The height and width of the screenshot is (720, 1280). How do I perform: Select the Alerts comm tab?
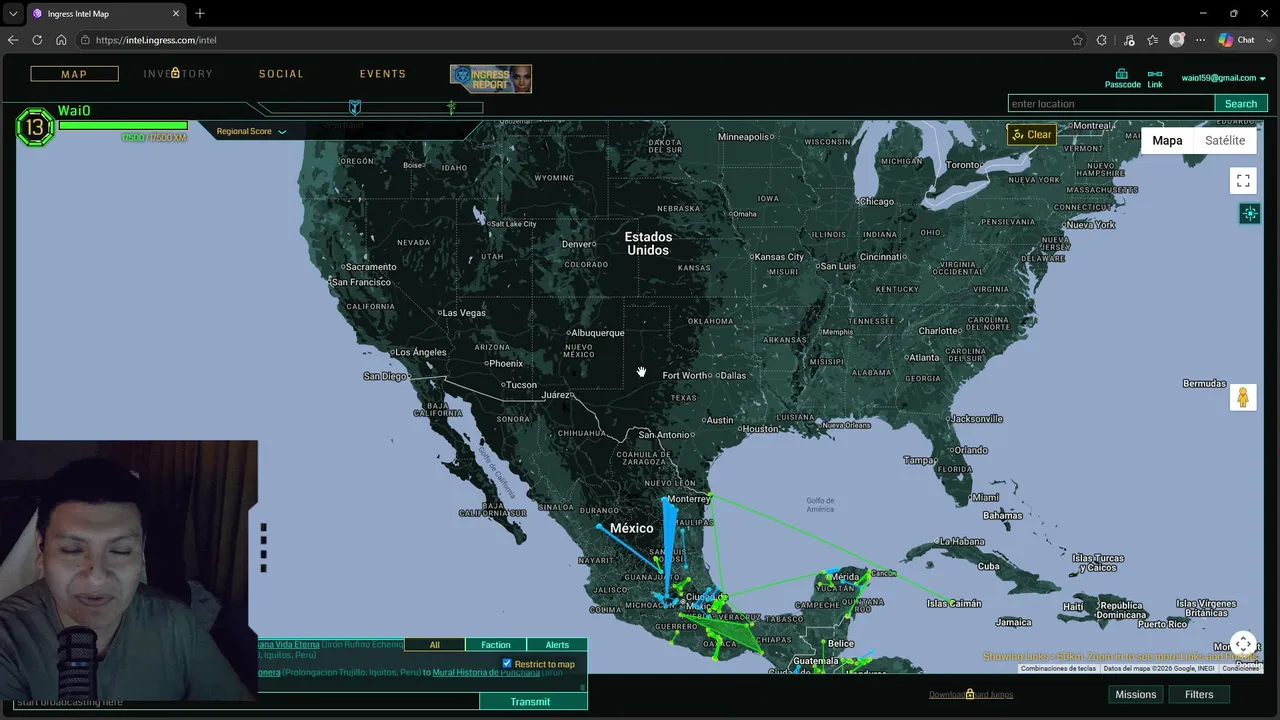557,645
